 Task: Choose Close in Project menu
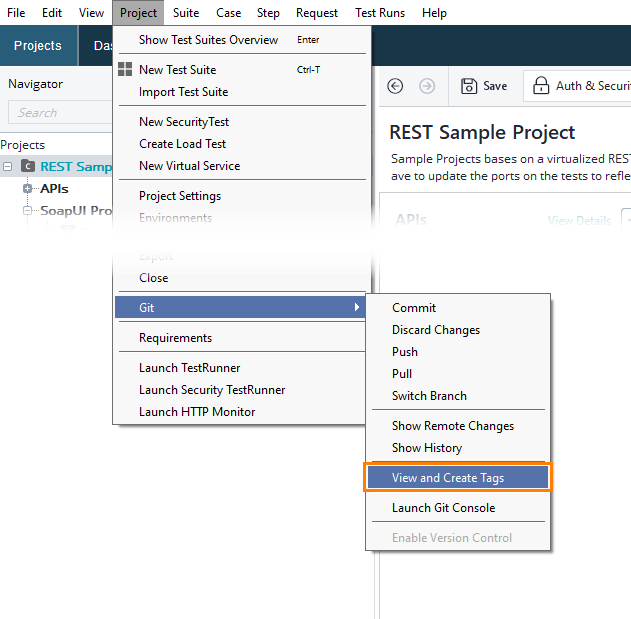242,278
